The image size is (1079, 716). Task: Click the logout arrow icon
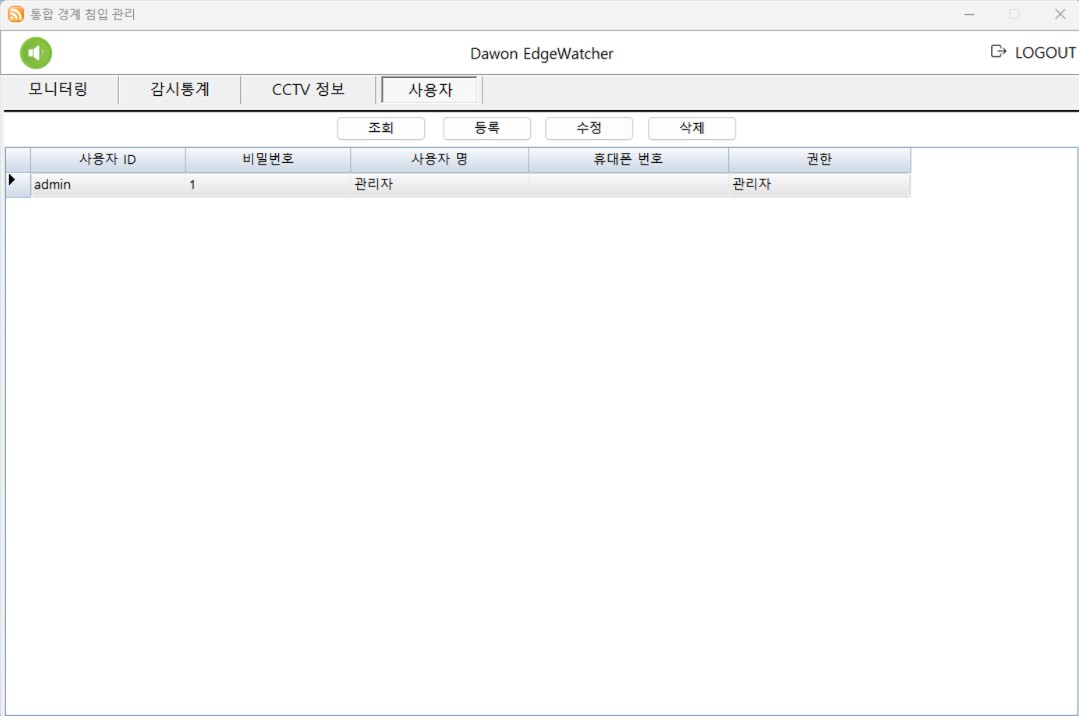pyautogui.click(x=998, y=52)
